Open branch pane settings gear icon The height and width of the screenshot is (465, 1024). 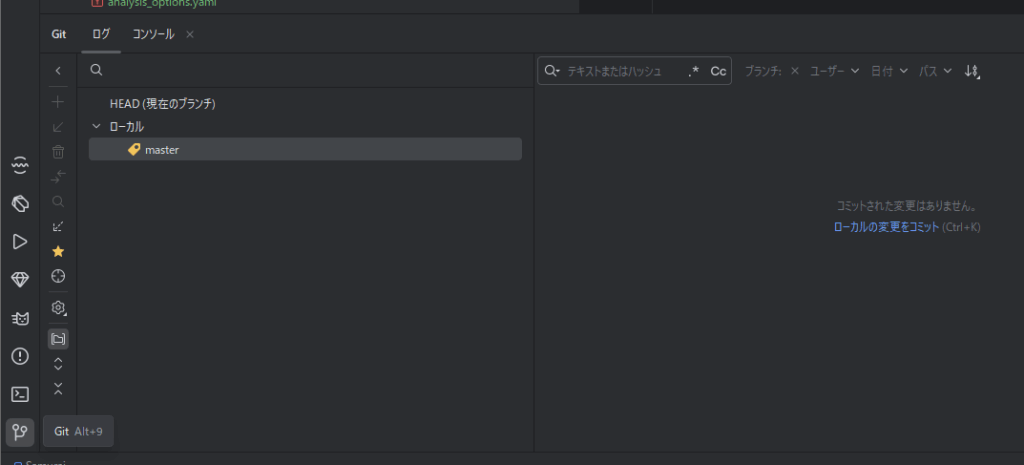coord(58,308)
